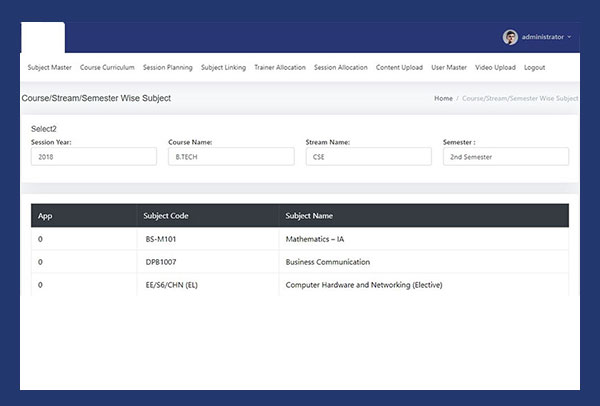Open the Content Upload menu
The height and width of the screenshot is (406, 600).
pyautogui.click(x=399, y=67)
